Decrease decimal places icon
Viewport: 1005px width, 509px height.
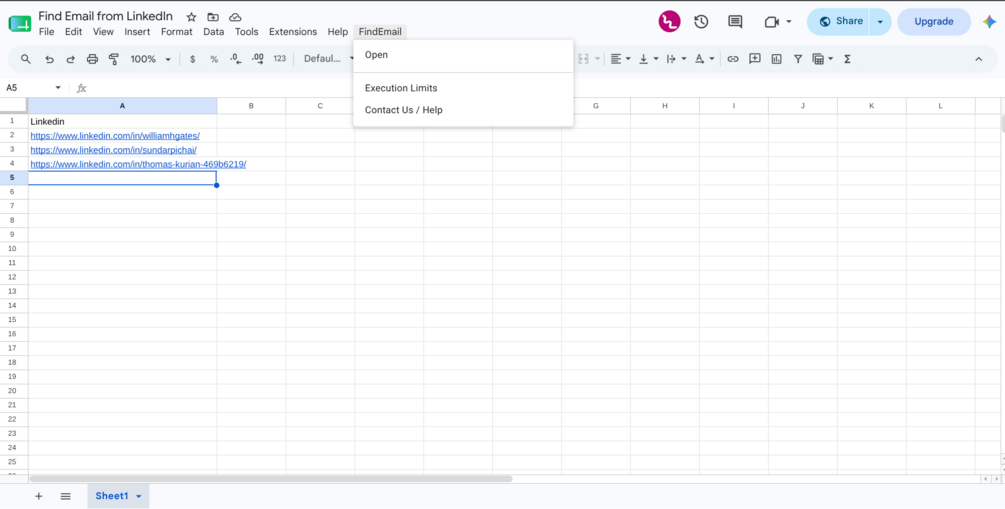click(x=236, y=59)
